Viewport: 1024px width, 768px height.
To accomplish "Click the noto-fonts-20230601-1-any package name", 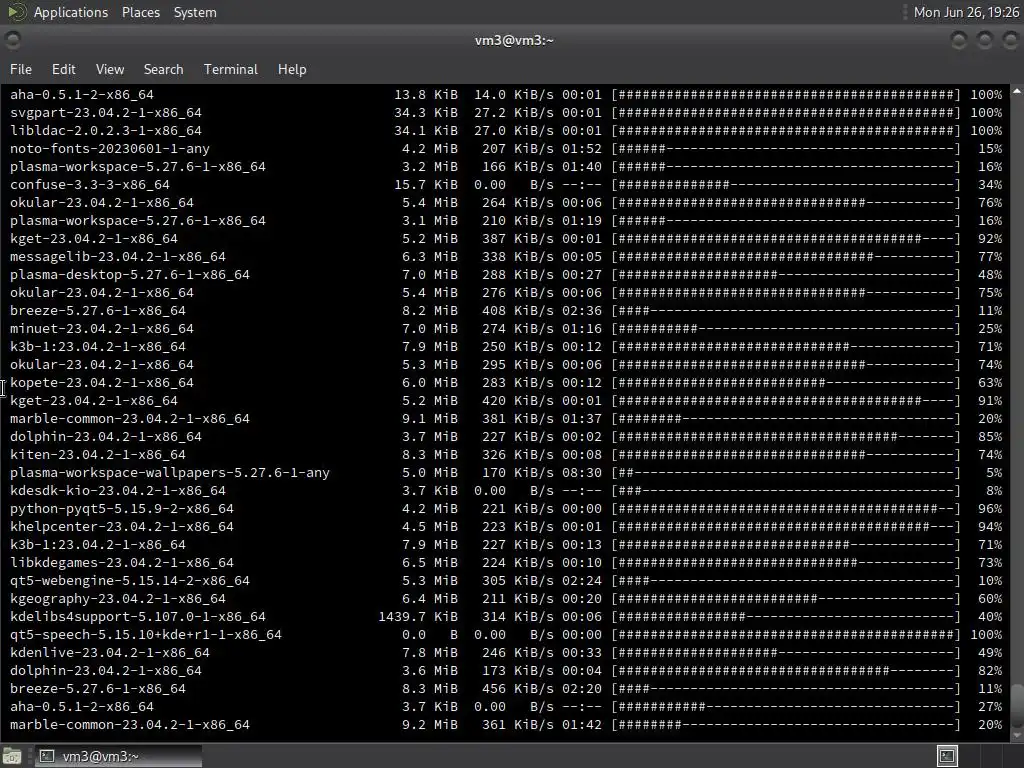I will click(x=110, y=148).
